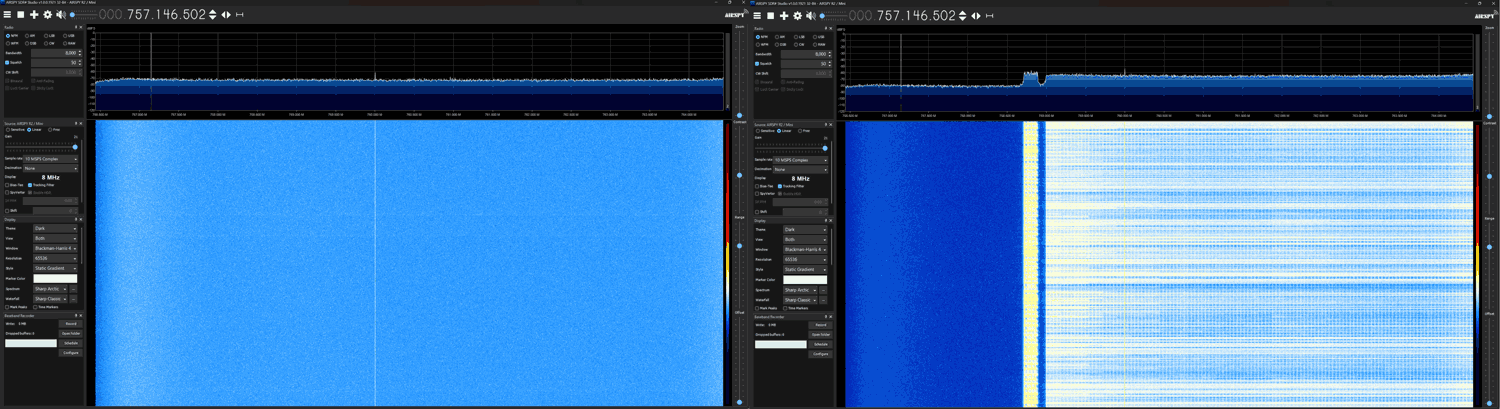This screenshot has height=409, width=1500.
Task: Click the frequency display in right window
Action: pos(902,15)
